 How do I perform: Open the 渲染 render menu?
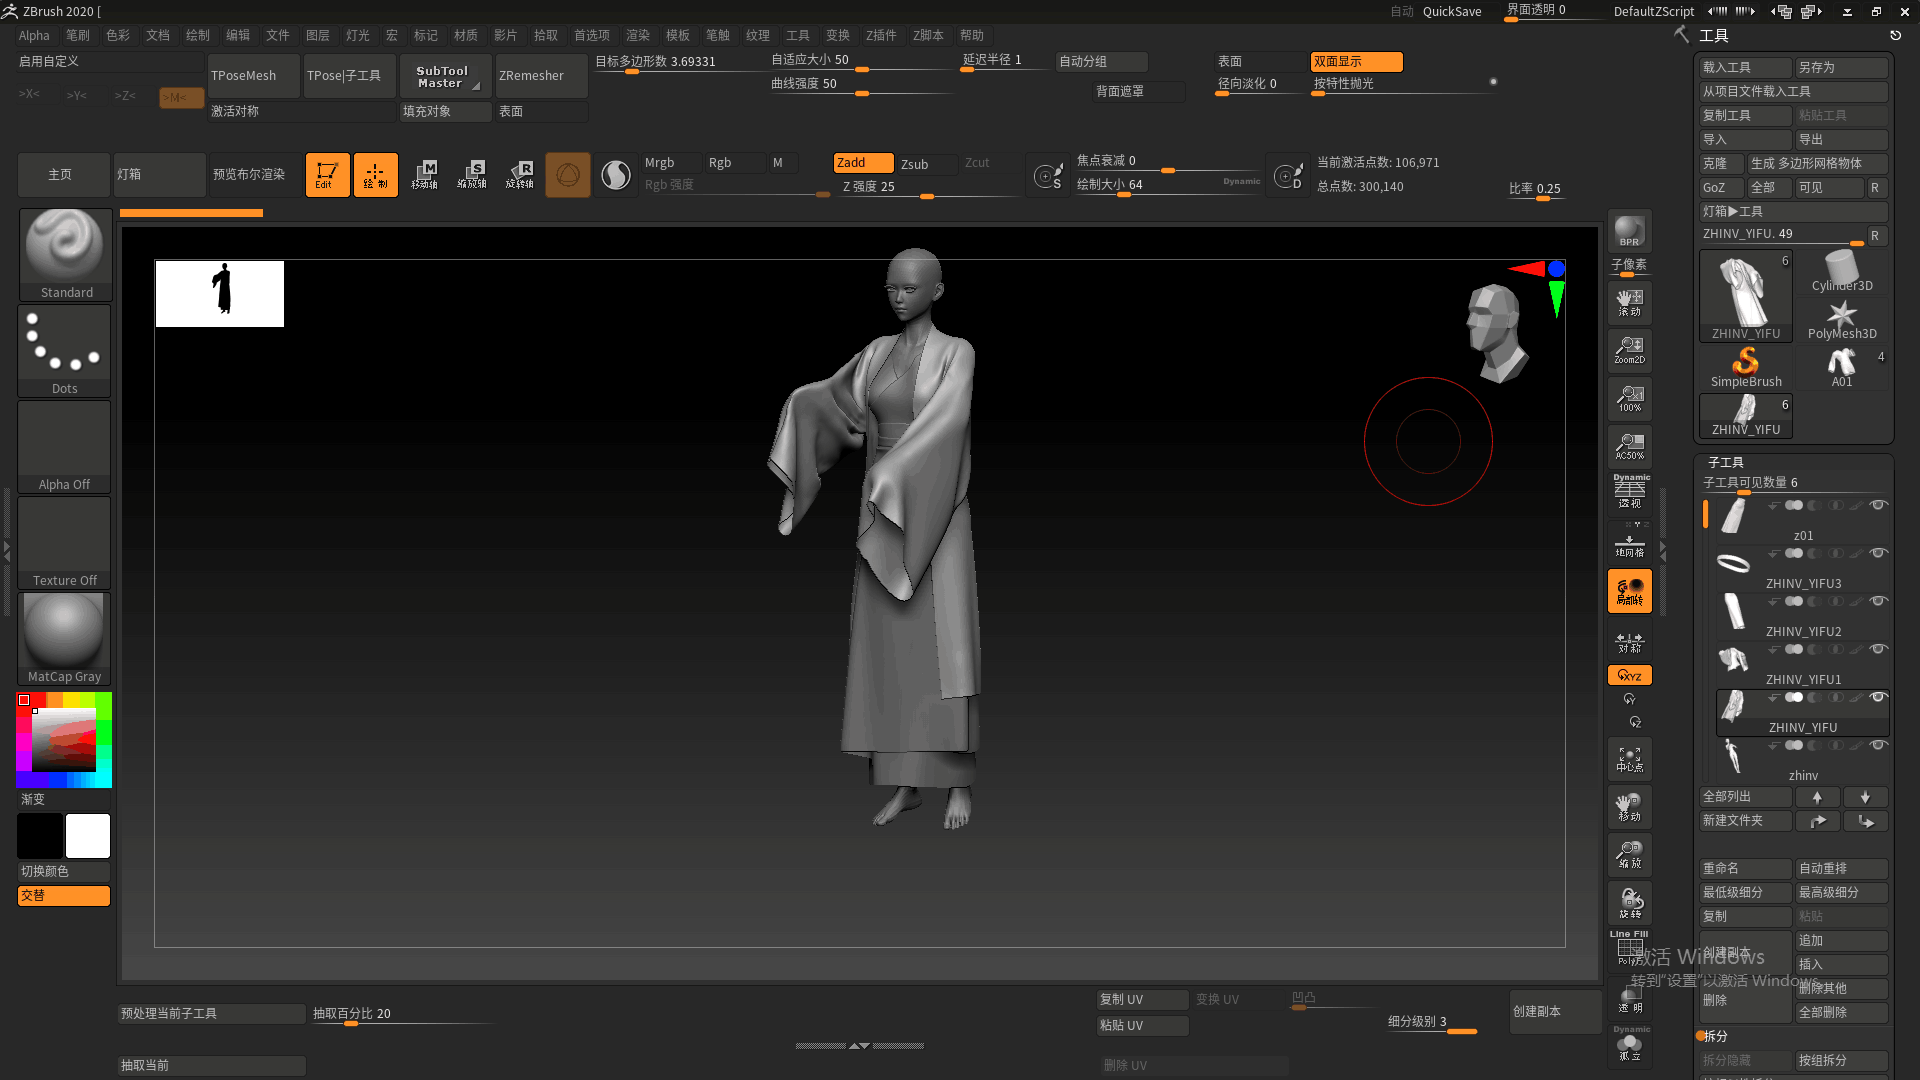coord(637,35)
